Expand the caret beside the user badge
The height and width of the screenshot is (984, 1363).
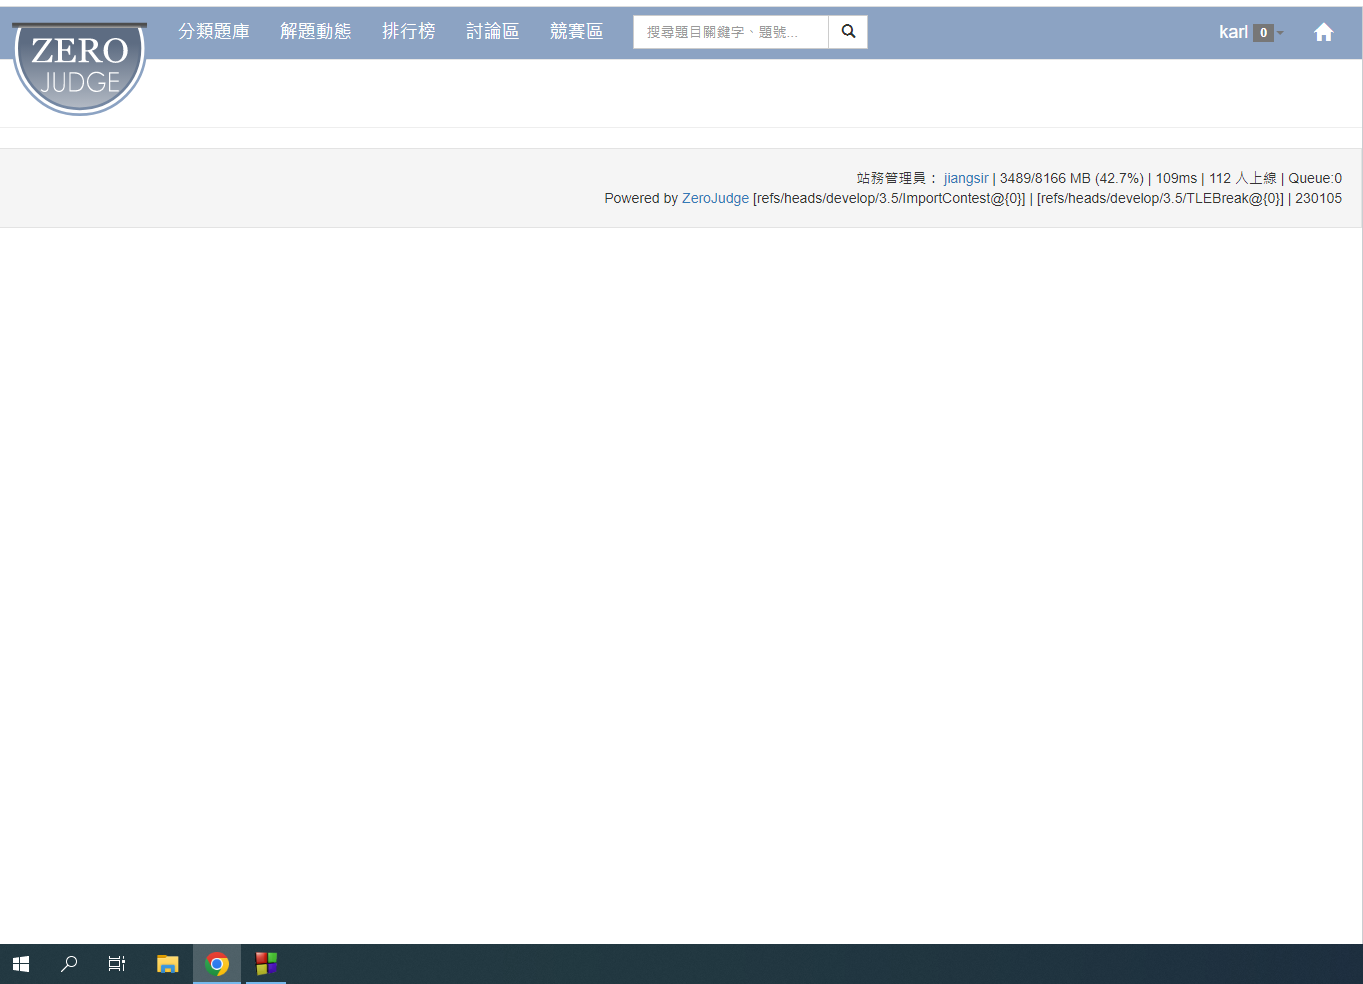(1280, 33)
